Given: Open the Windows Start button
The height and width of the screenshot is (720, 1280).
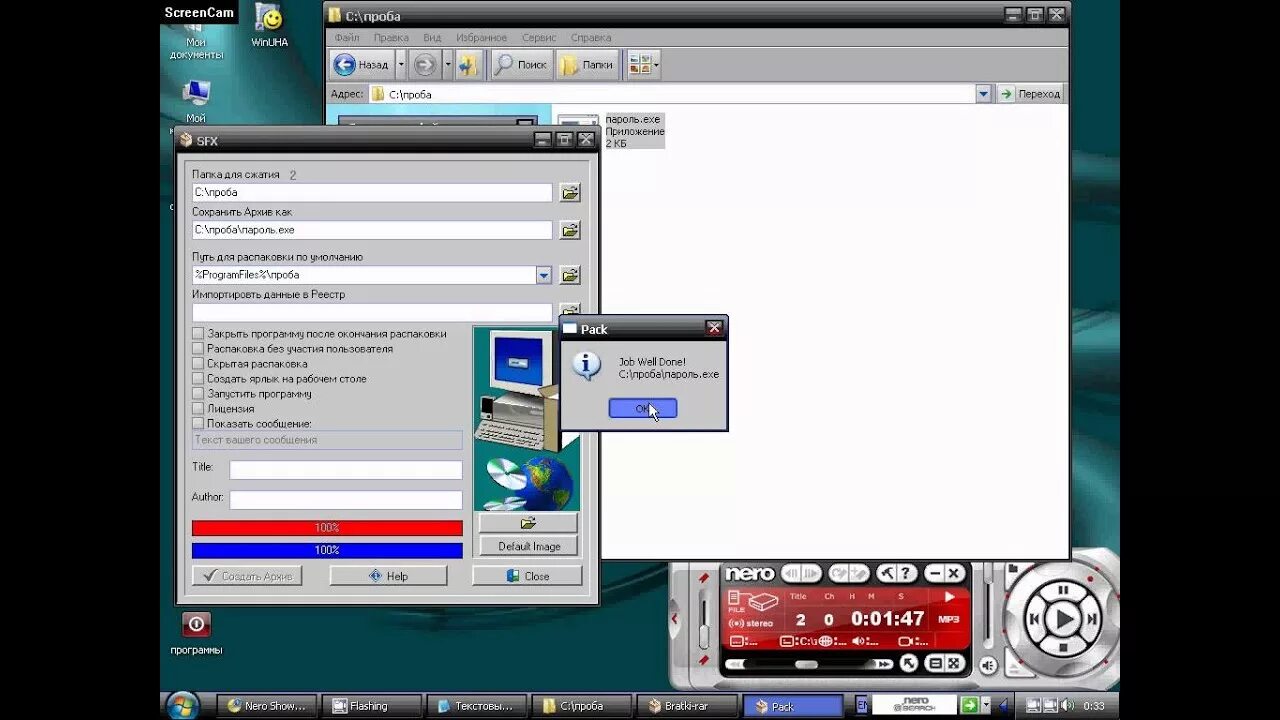Looking at the screenshot, I should click(183, 705).
